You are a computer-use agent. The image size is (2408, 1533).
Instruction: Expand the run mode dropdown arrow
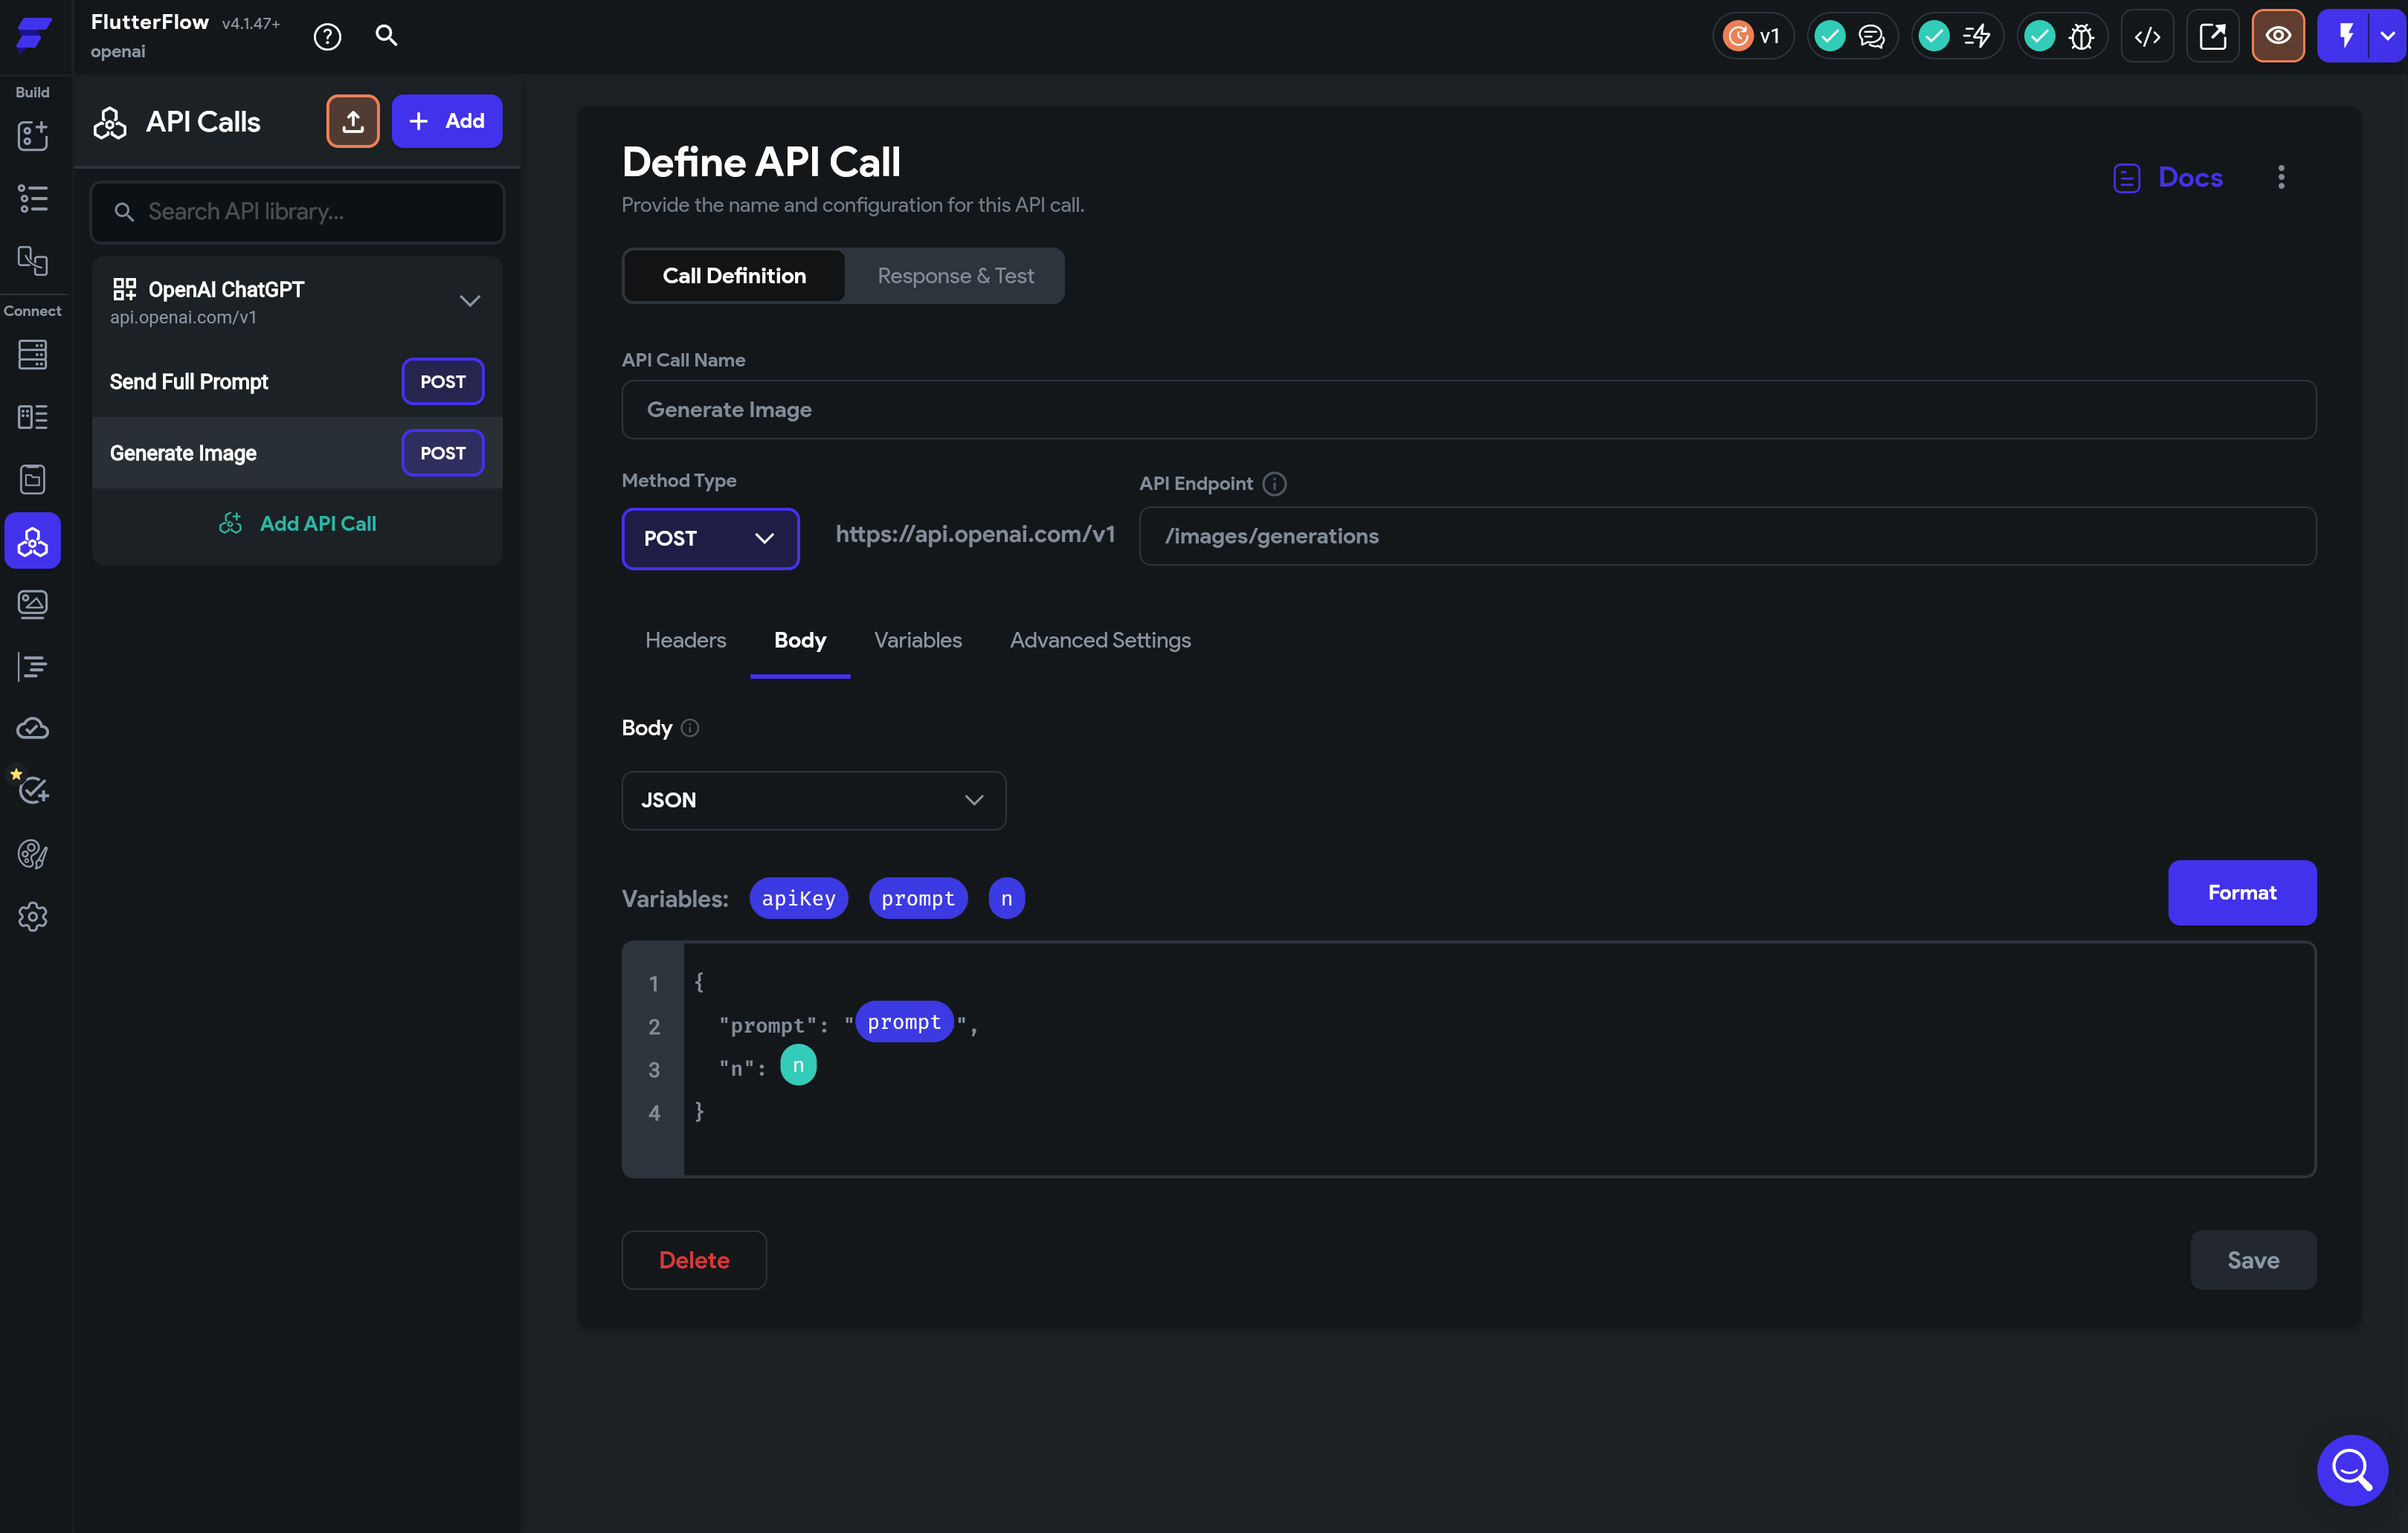[x=2388, y=36]
